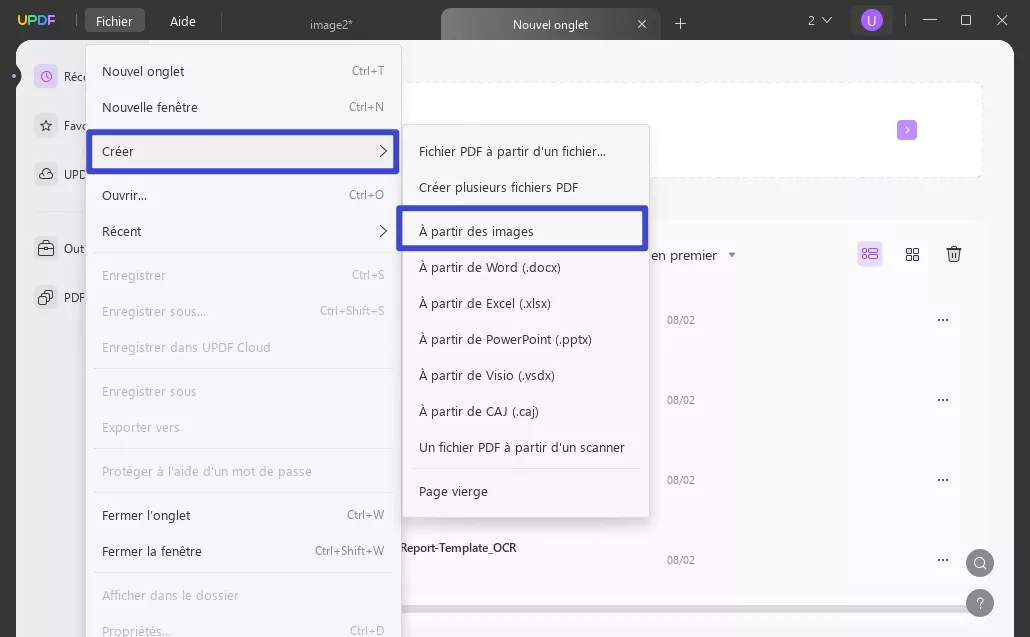The image size is (1030, 637).
Task: Select the Récent section in the sidebar
Action: click(46, 76)
